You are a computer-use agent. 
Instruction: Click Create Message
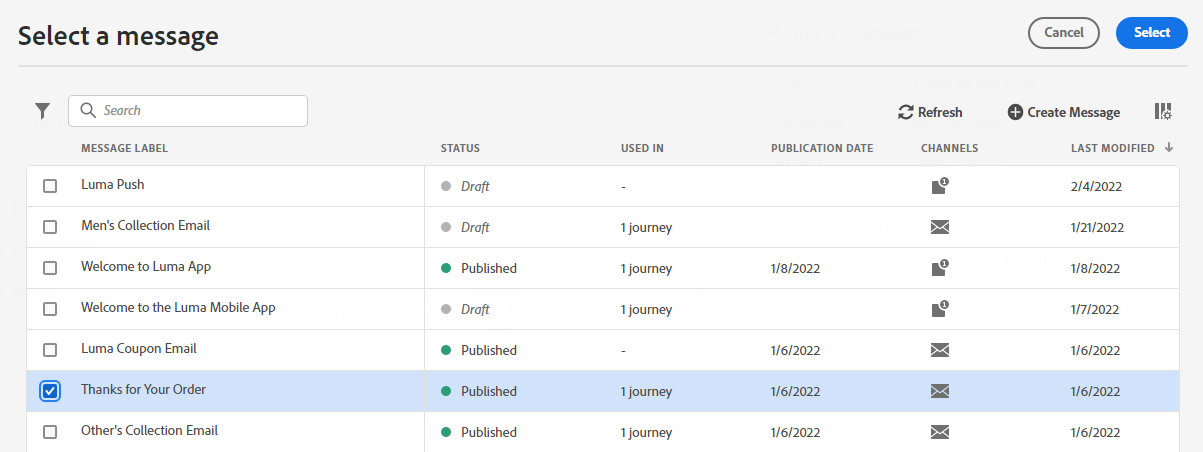(1064, 112)
